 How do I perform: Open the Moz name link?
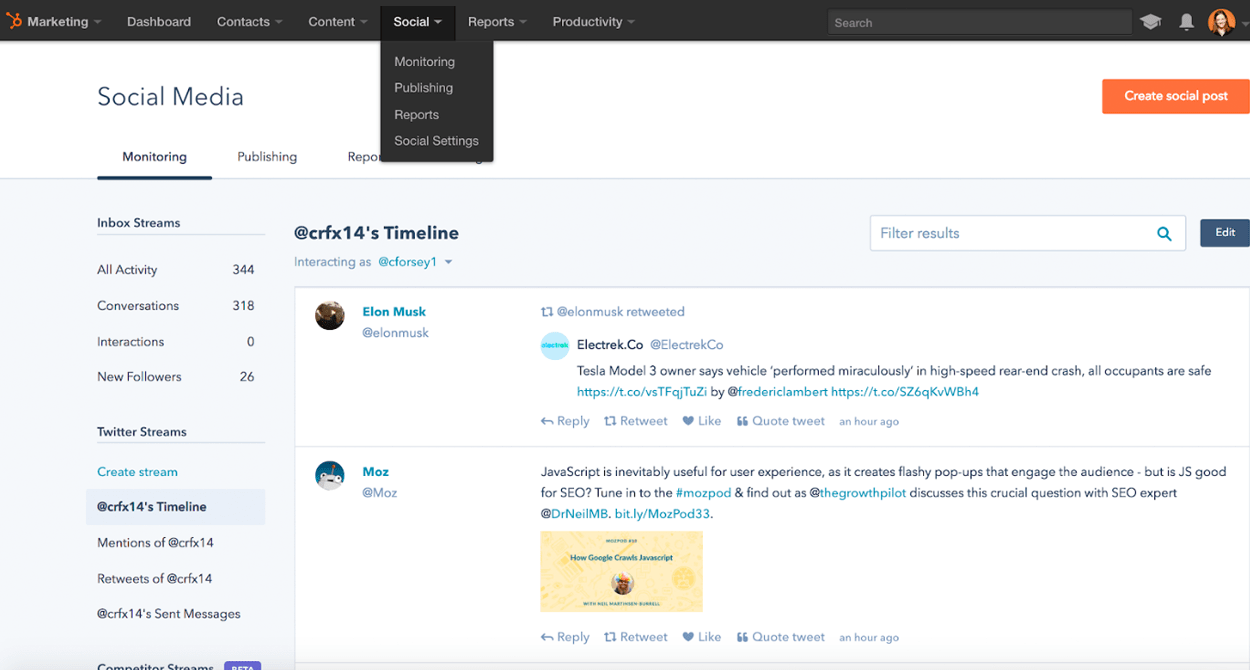point(375,472)
